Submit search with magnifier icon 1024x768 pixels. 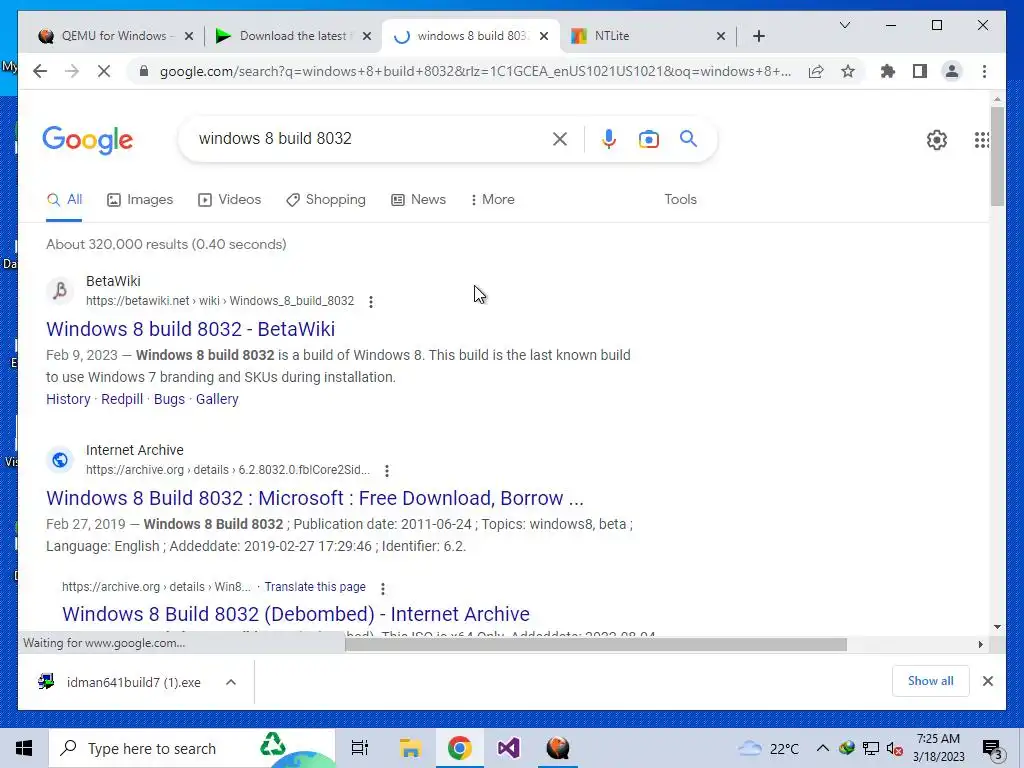click(688, 138)
